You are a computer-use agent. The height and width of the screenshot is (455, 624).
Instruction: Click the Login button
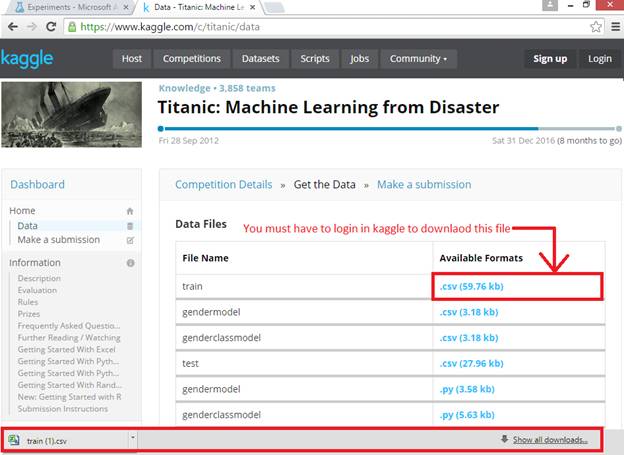click(x=600, y=59)
